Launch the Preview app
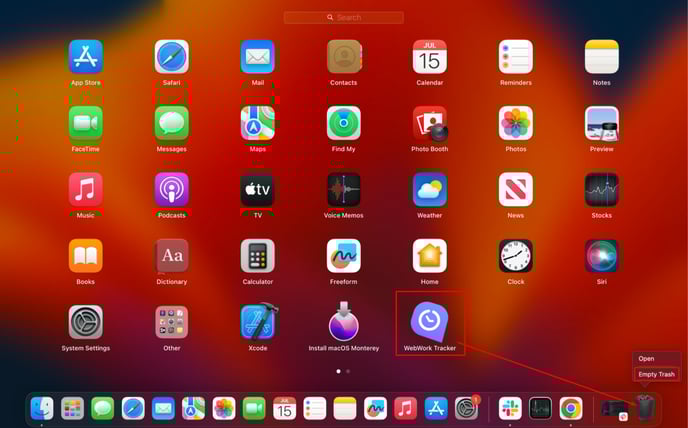The height and width of the screenshot is (428, 688). click(x=602, y=123)
